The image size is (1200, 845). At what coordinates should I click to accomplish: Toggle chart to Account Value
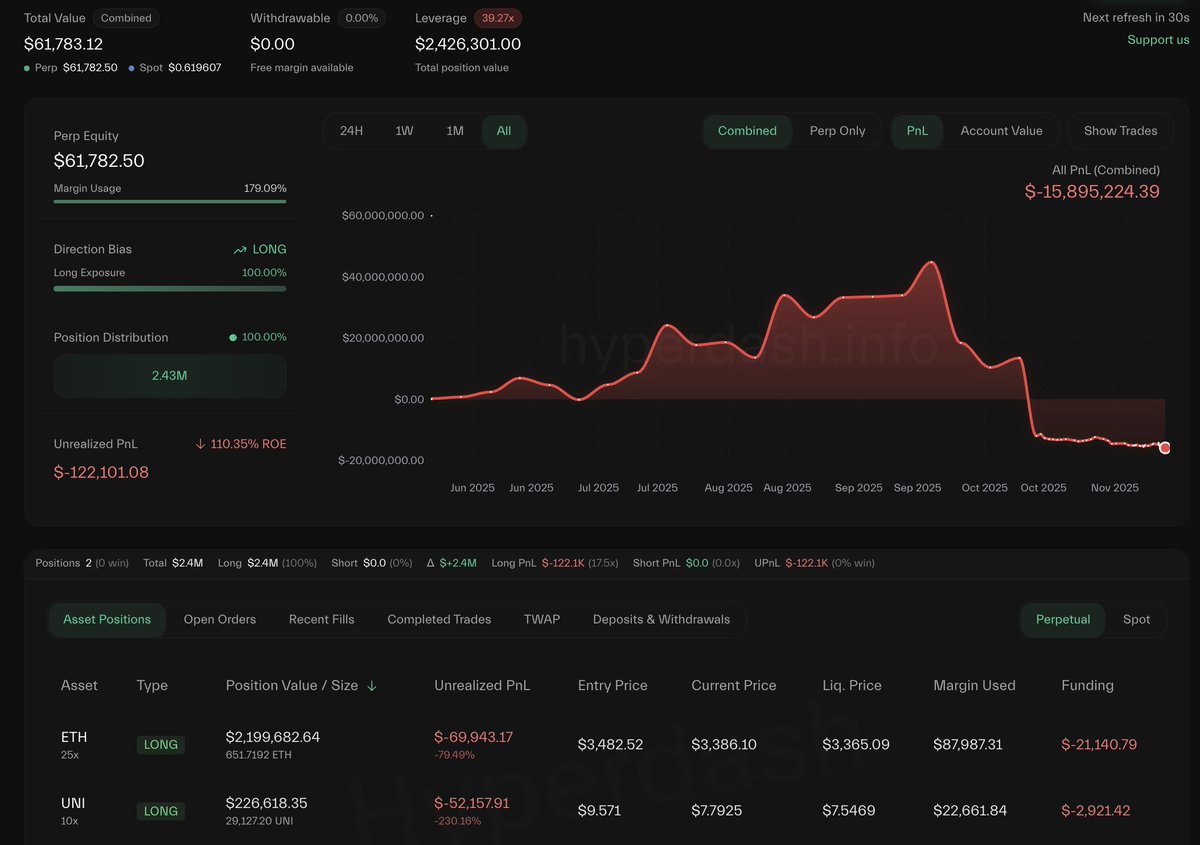1001,131
